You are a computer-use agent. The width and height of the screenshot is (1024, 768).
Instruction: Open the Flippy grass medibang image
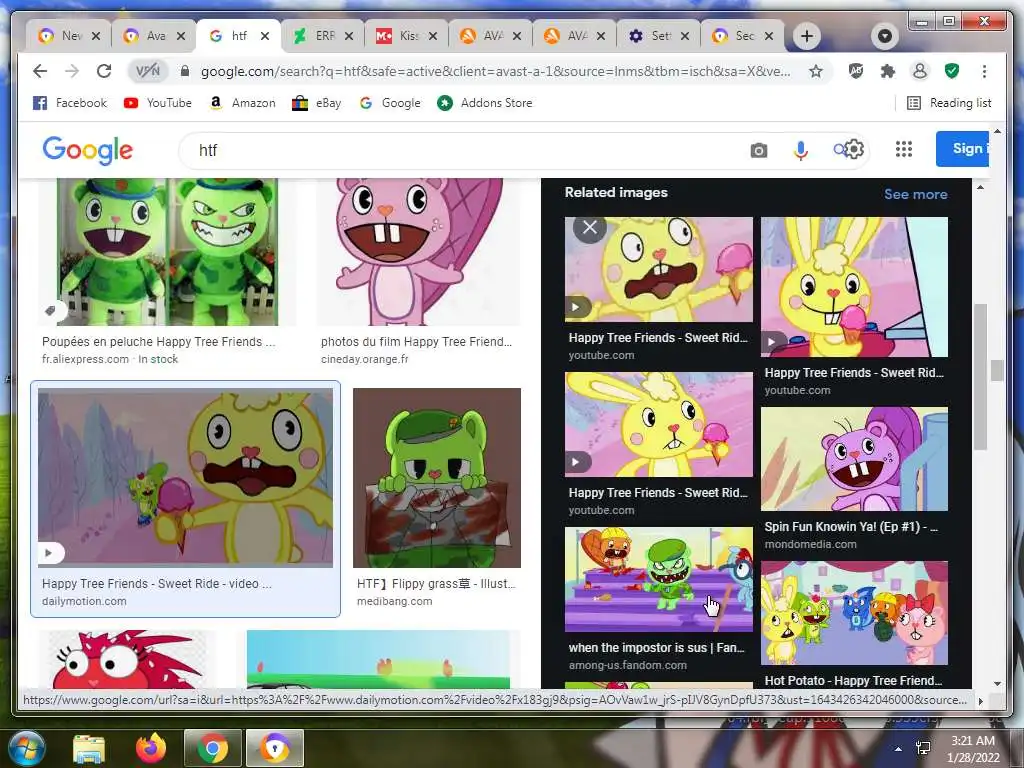click(437, 478)
